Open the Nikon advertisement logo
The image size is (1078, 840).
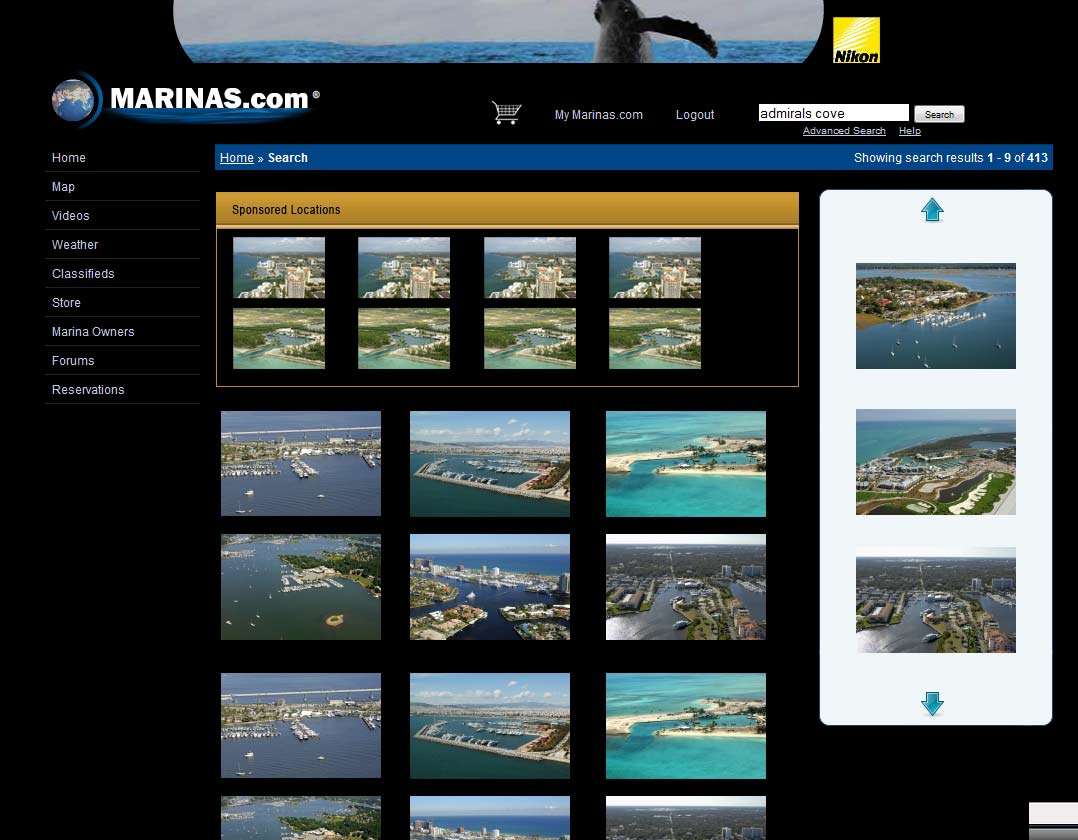click(856, 40)
